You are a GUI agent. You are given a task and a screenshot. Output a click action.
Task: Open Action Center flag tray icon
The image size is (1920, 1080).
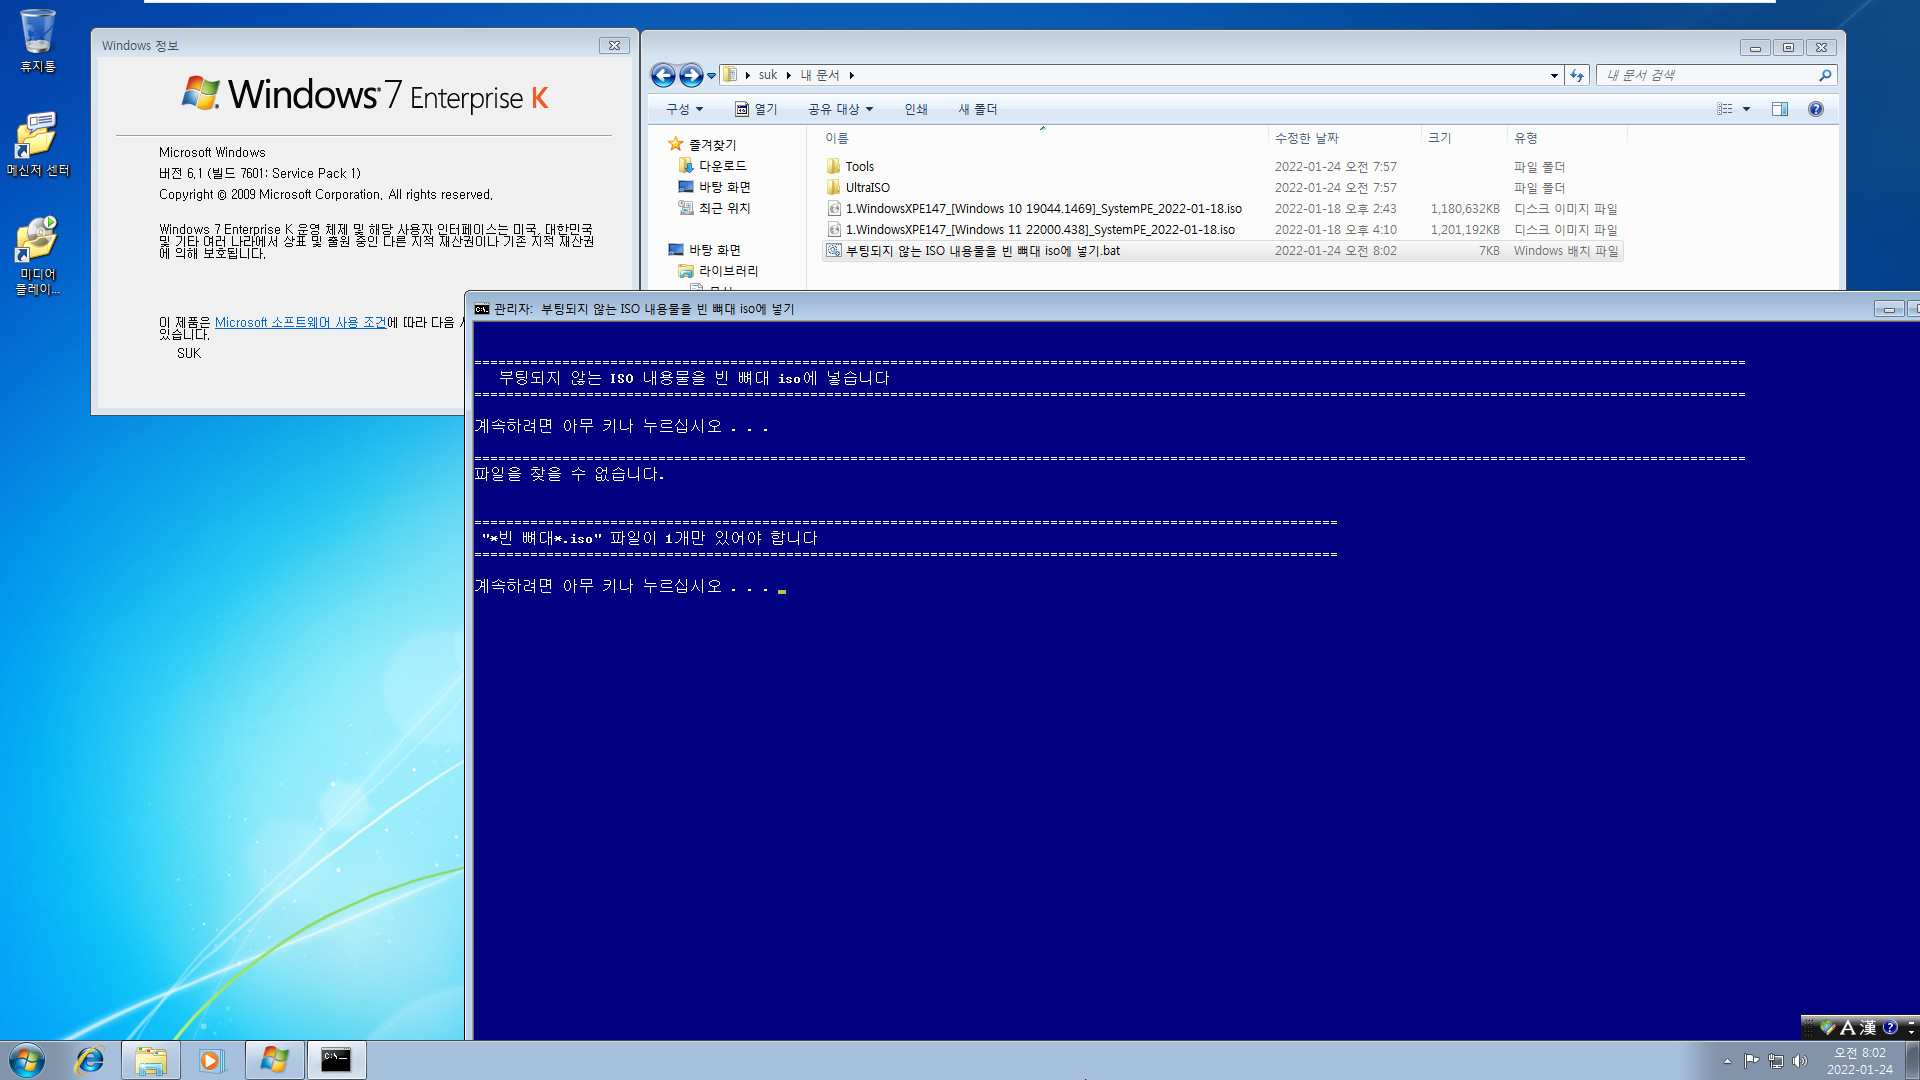[x=1751, y=1061]
